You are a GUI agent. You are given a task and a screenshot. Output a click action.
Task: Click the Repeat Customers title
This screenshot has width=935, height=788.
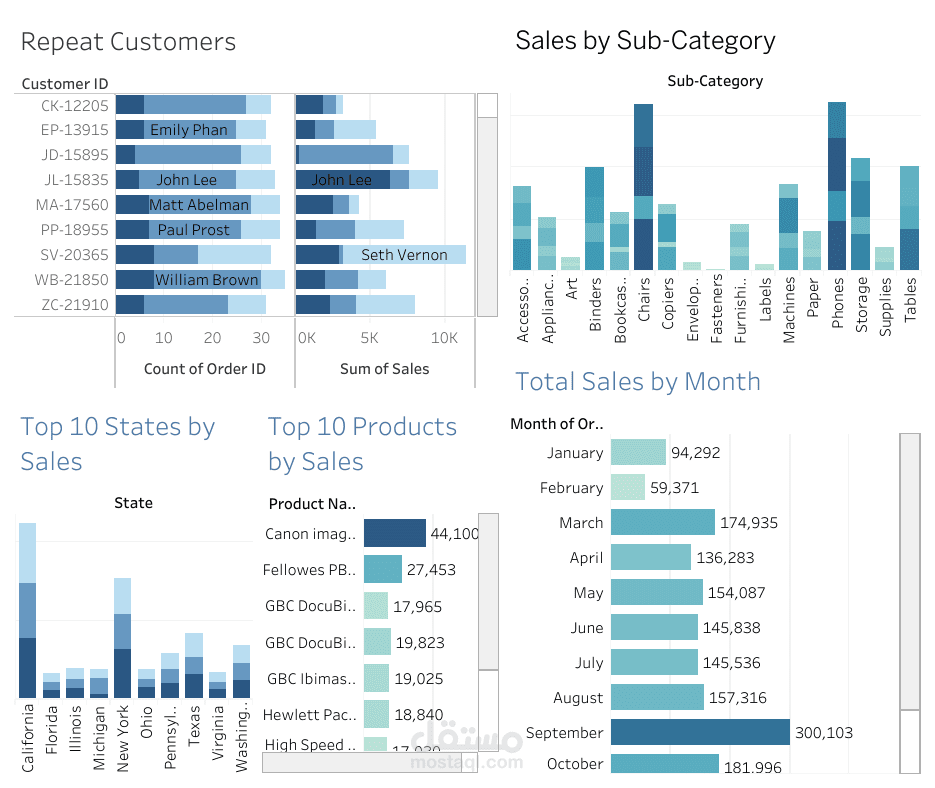127,42
